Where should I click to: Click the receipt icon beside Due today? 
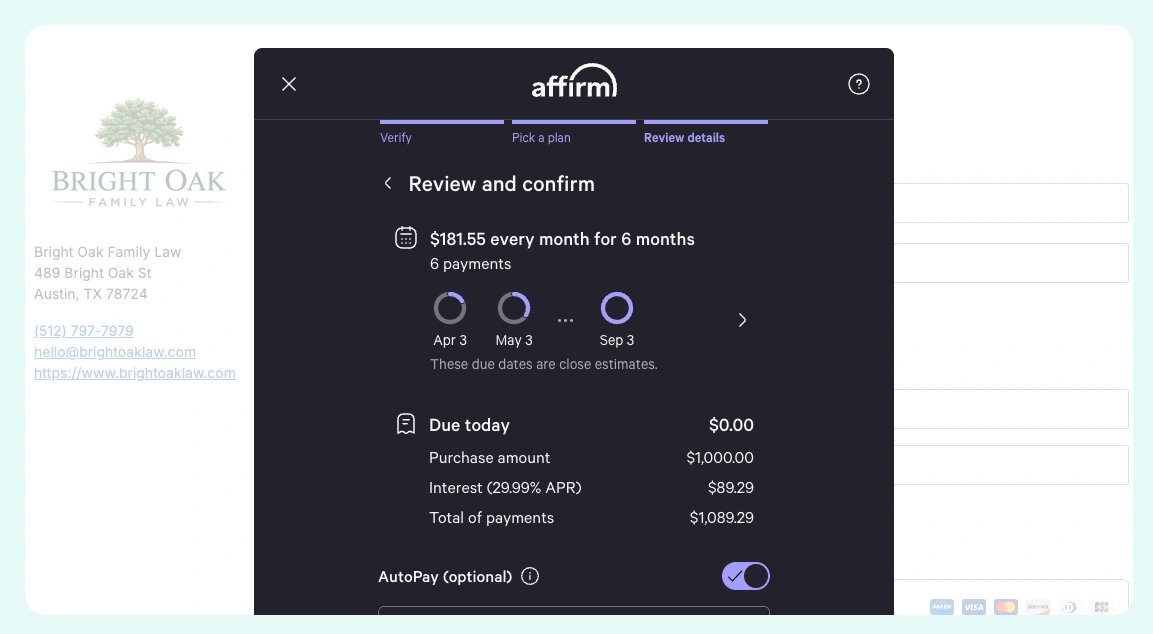pyautogui.click(x=406, y=424)
